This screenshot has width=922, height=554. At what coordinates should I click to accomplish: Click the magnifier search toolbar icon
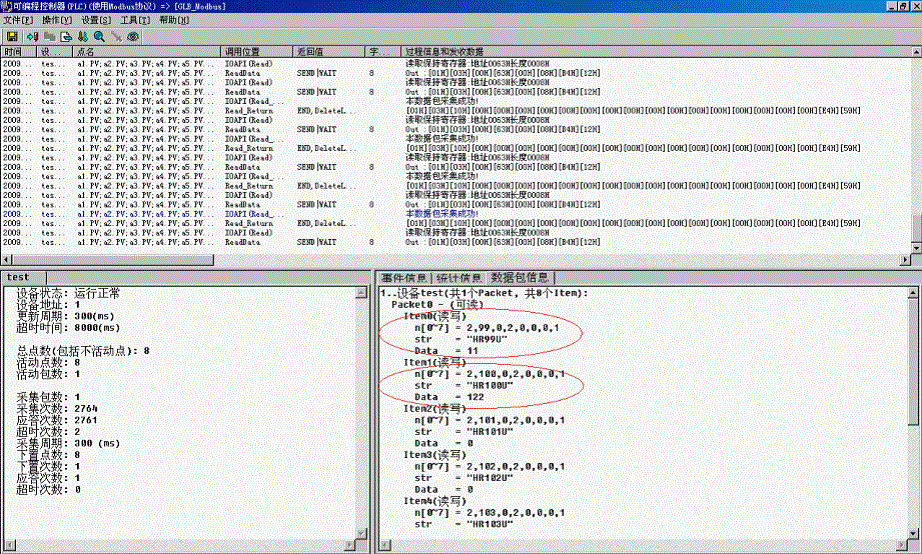click(x=99, y=36)
